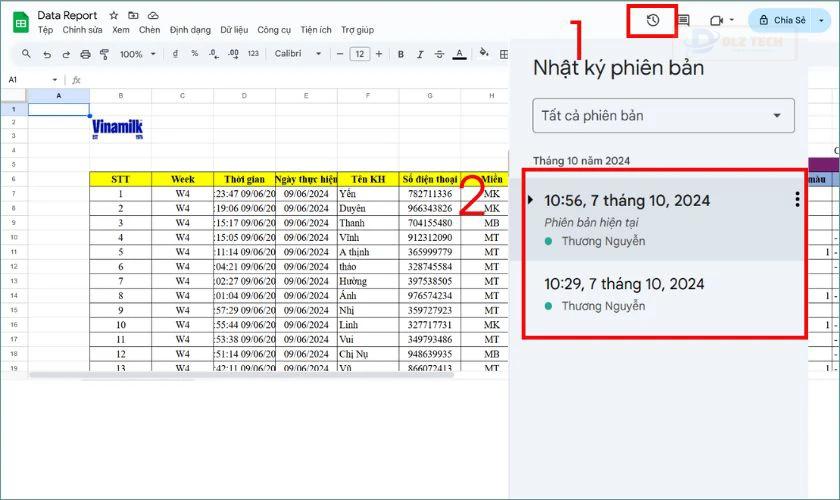Open the Xem menu
Screen dimensions: 840x500
[x=121, y=30]
